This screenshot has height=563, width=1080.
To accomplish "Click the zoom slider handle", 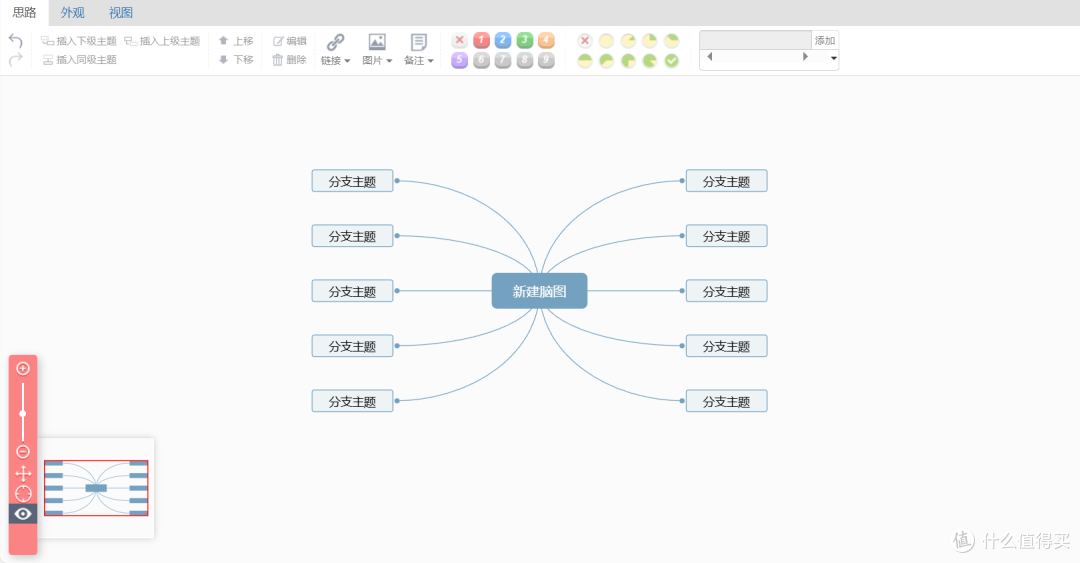I will [x=23, y=413].
